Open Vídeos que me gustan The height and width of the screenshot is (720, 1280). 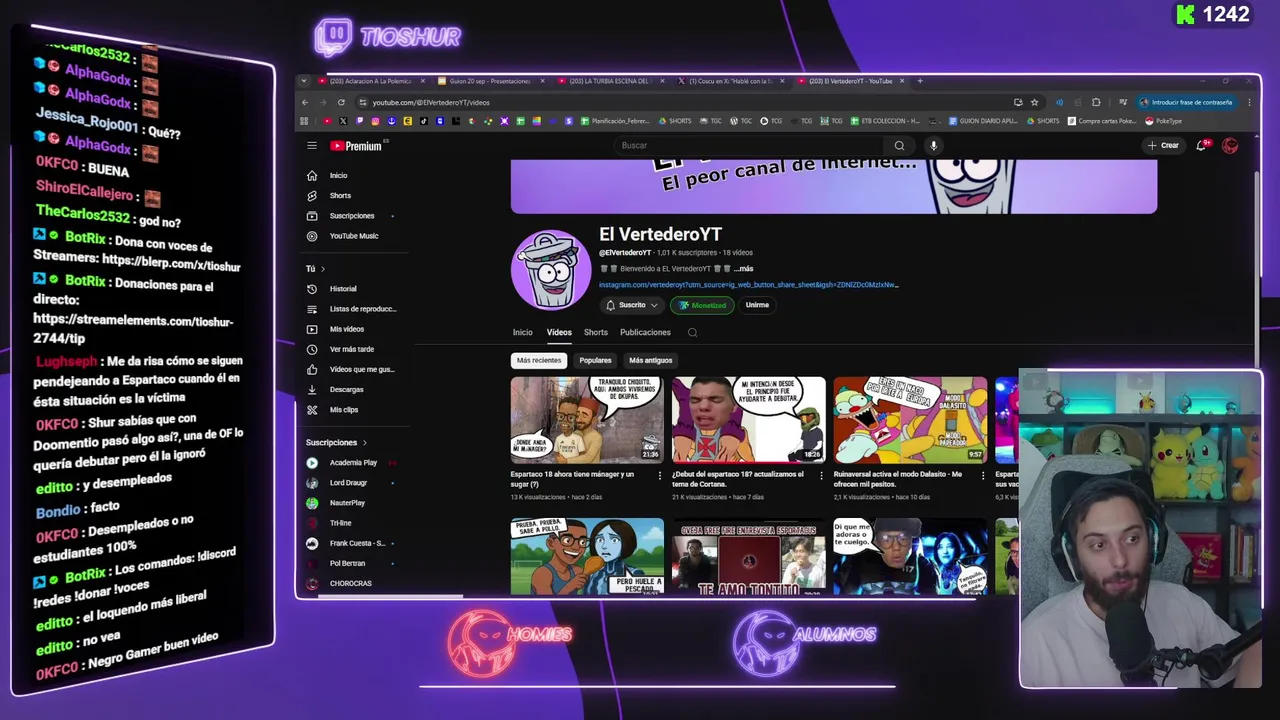[361, 369]
